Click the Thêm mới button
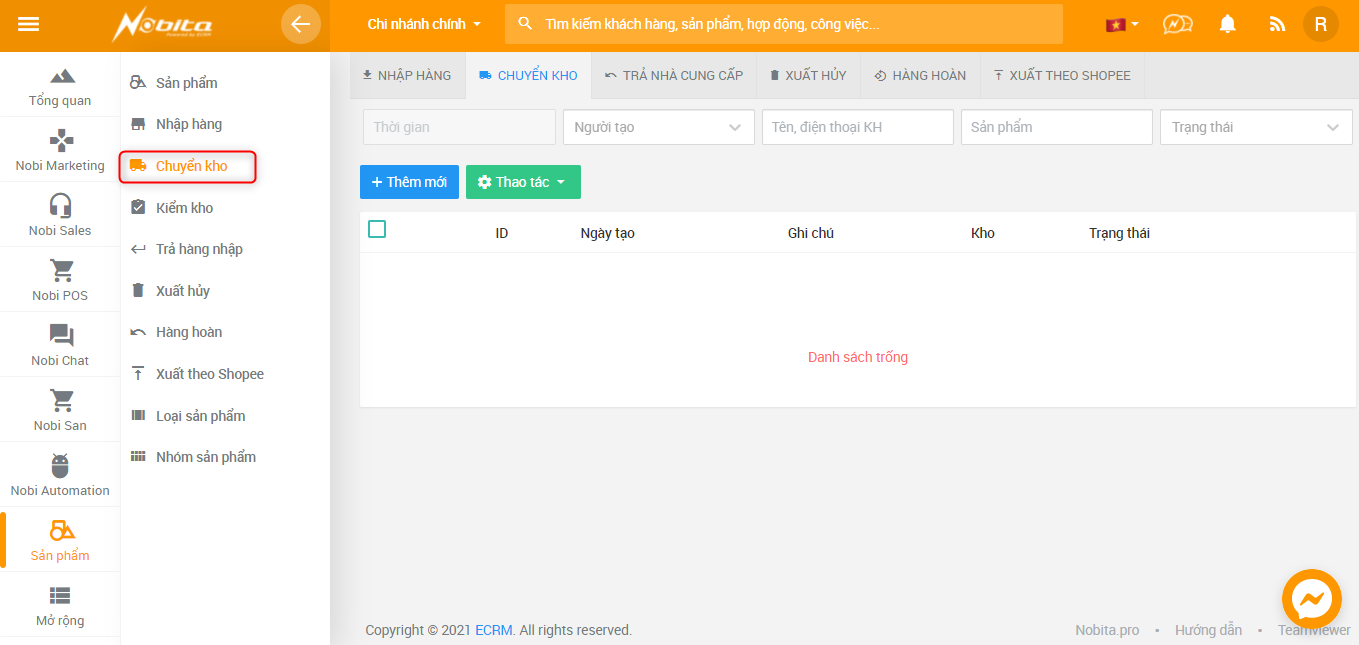This screenshot has width=1359, height=645. (x=409, y=182)
